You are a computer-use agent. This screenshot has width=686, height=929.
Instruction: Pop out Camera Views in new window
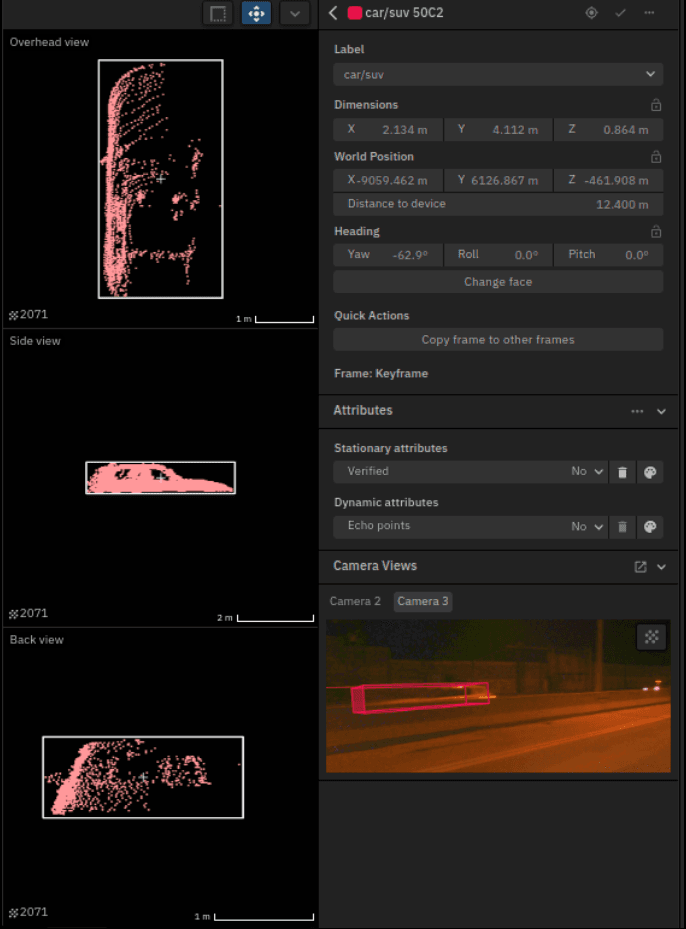pyautogui.click(x=640, y=567)
